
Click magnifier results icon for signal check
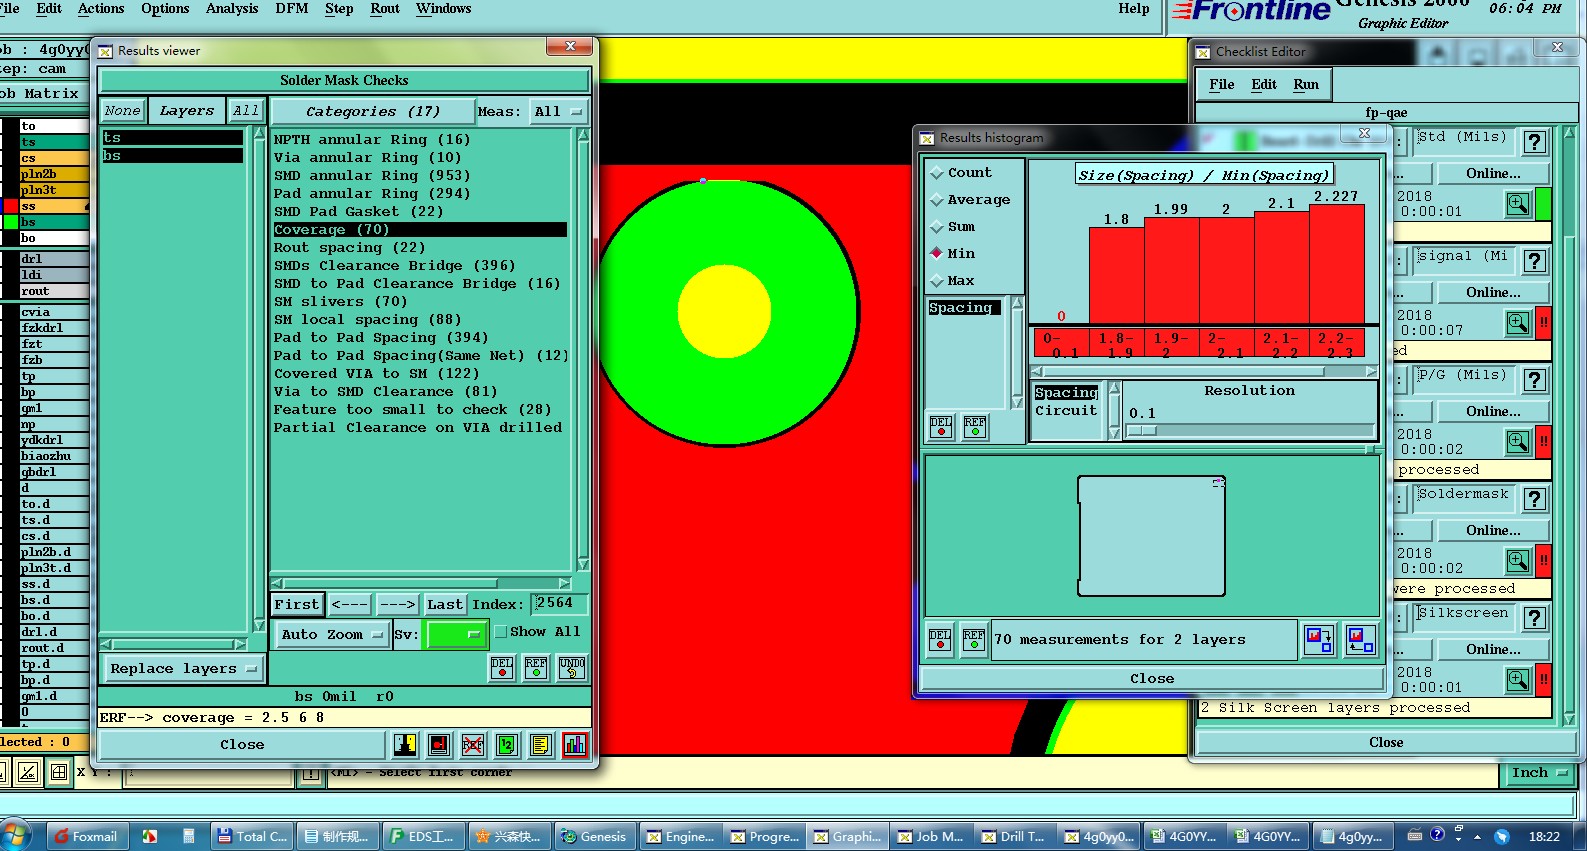coord(1518,323)
